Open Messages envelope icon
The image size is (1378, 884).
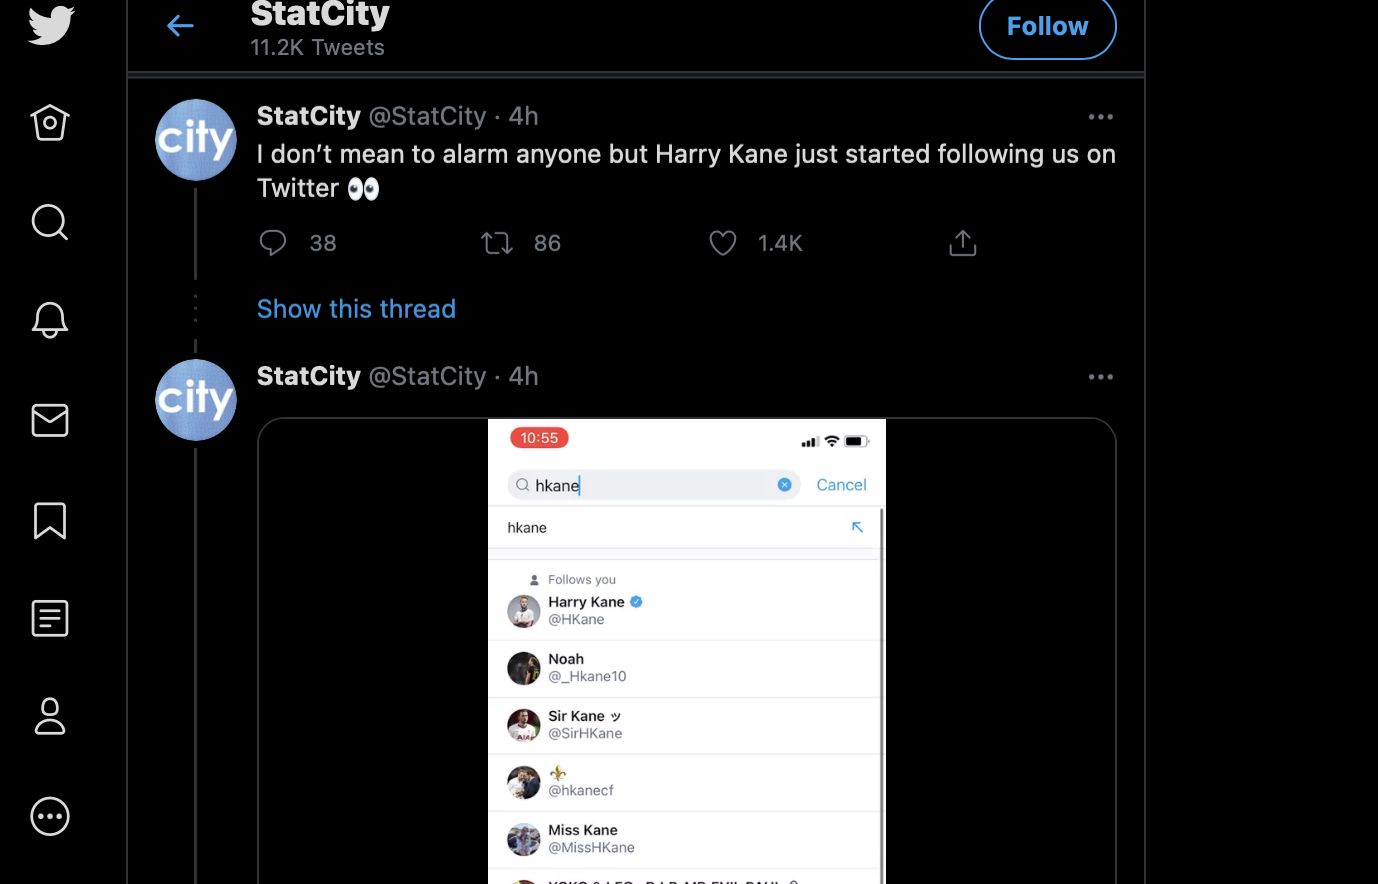tap(50, 420)
